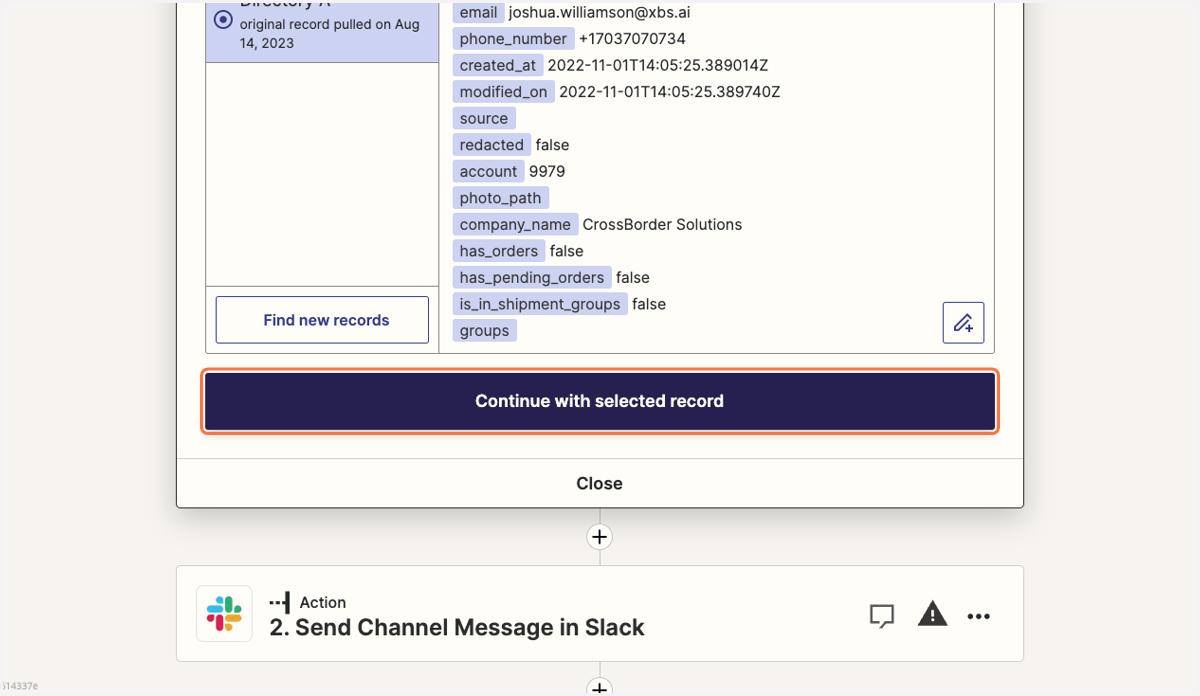Open the three-dot menu on Slack step
The image size is (1200, 696).
click(x=979, y=616)
